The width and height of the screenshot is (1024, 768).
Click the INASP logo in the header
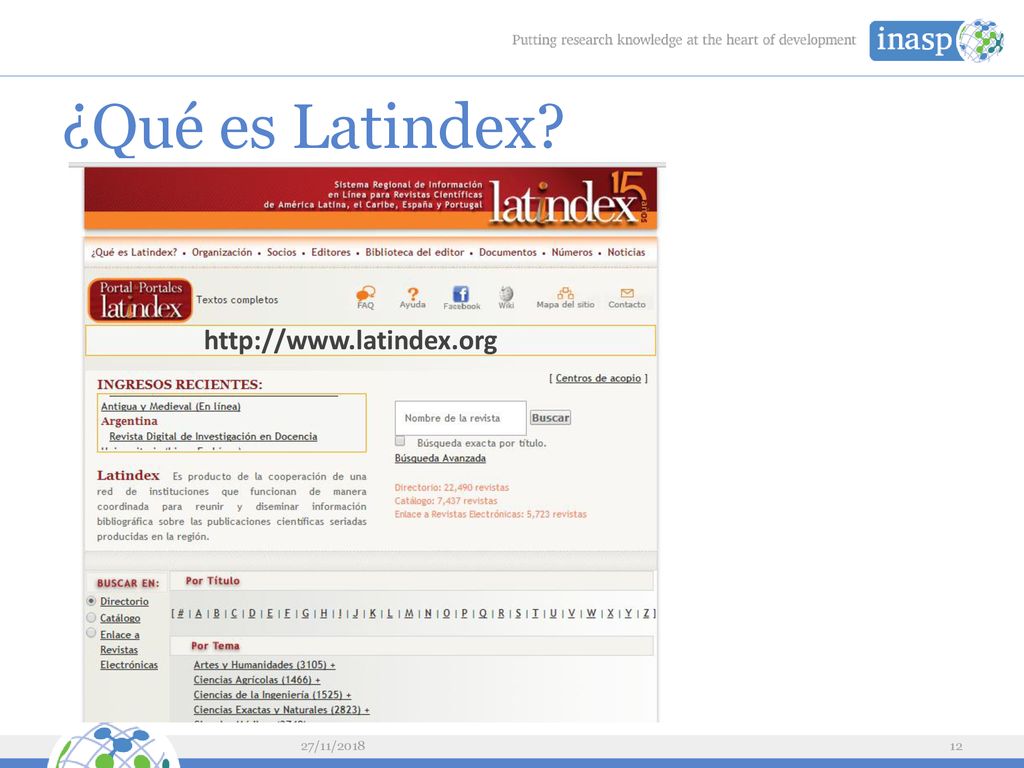[936, 40]
